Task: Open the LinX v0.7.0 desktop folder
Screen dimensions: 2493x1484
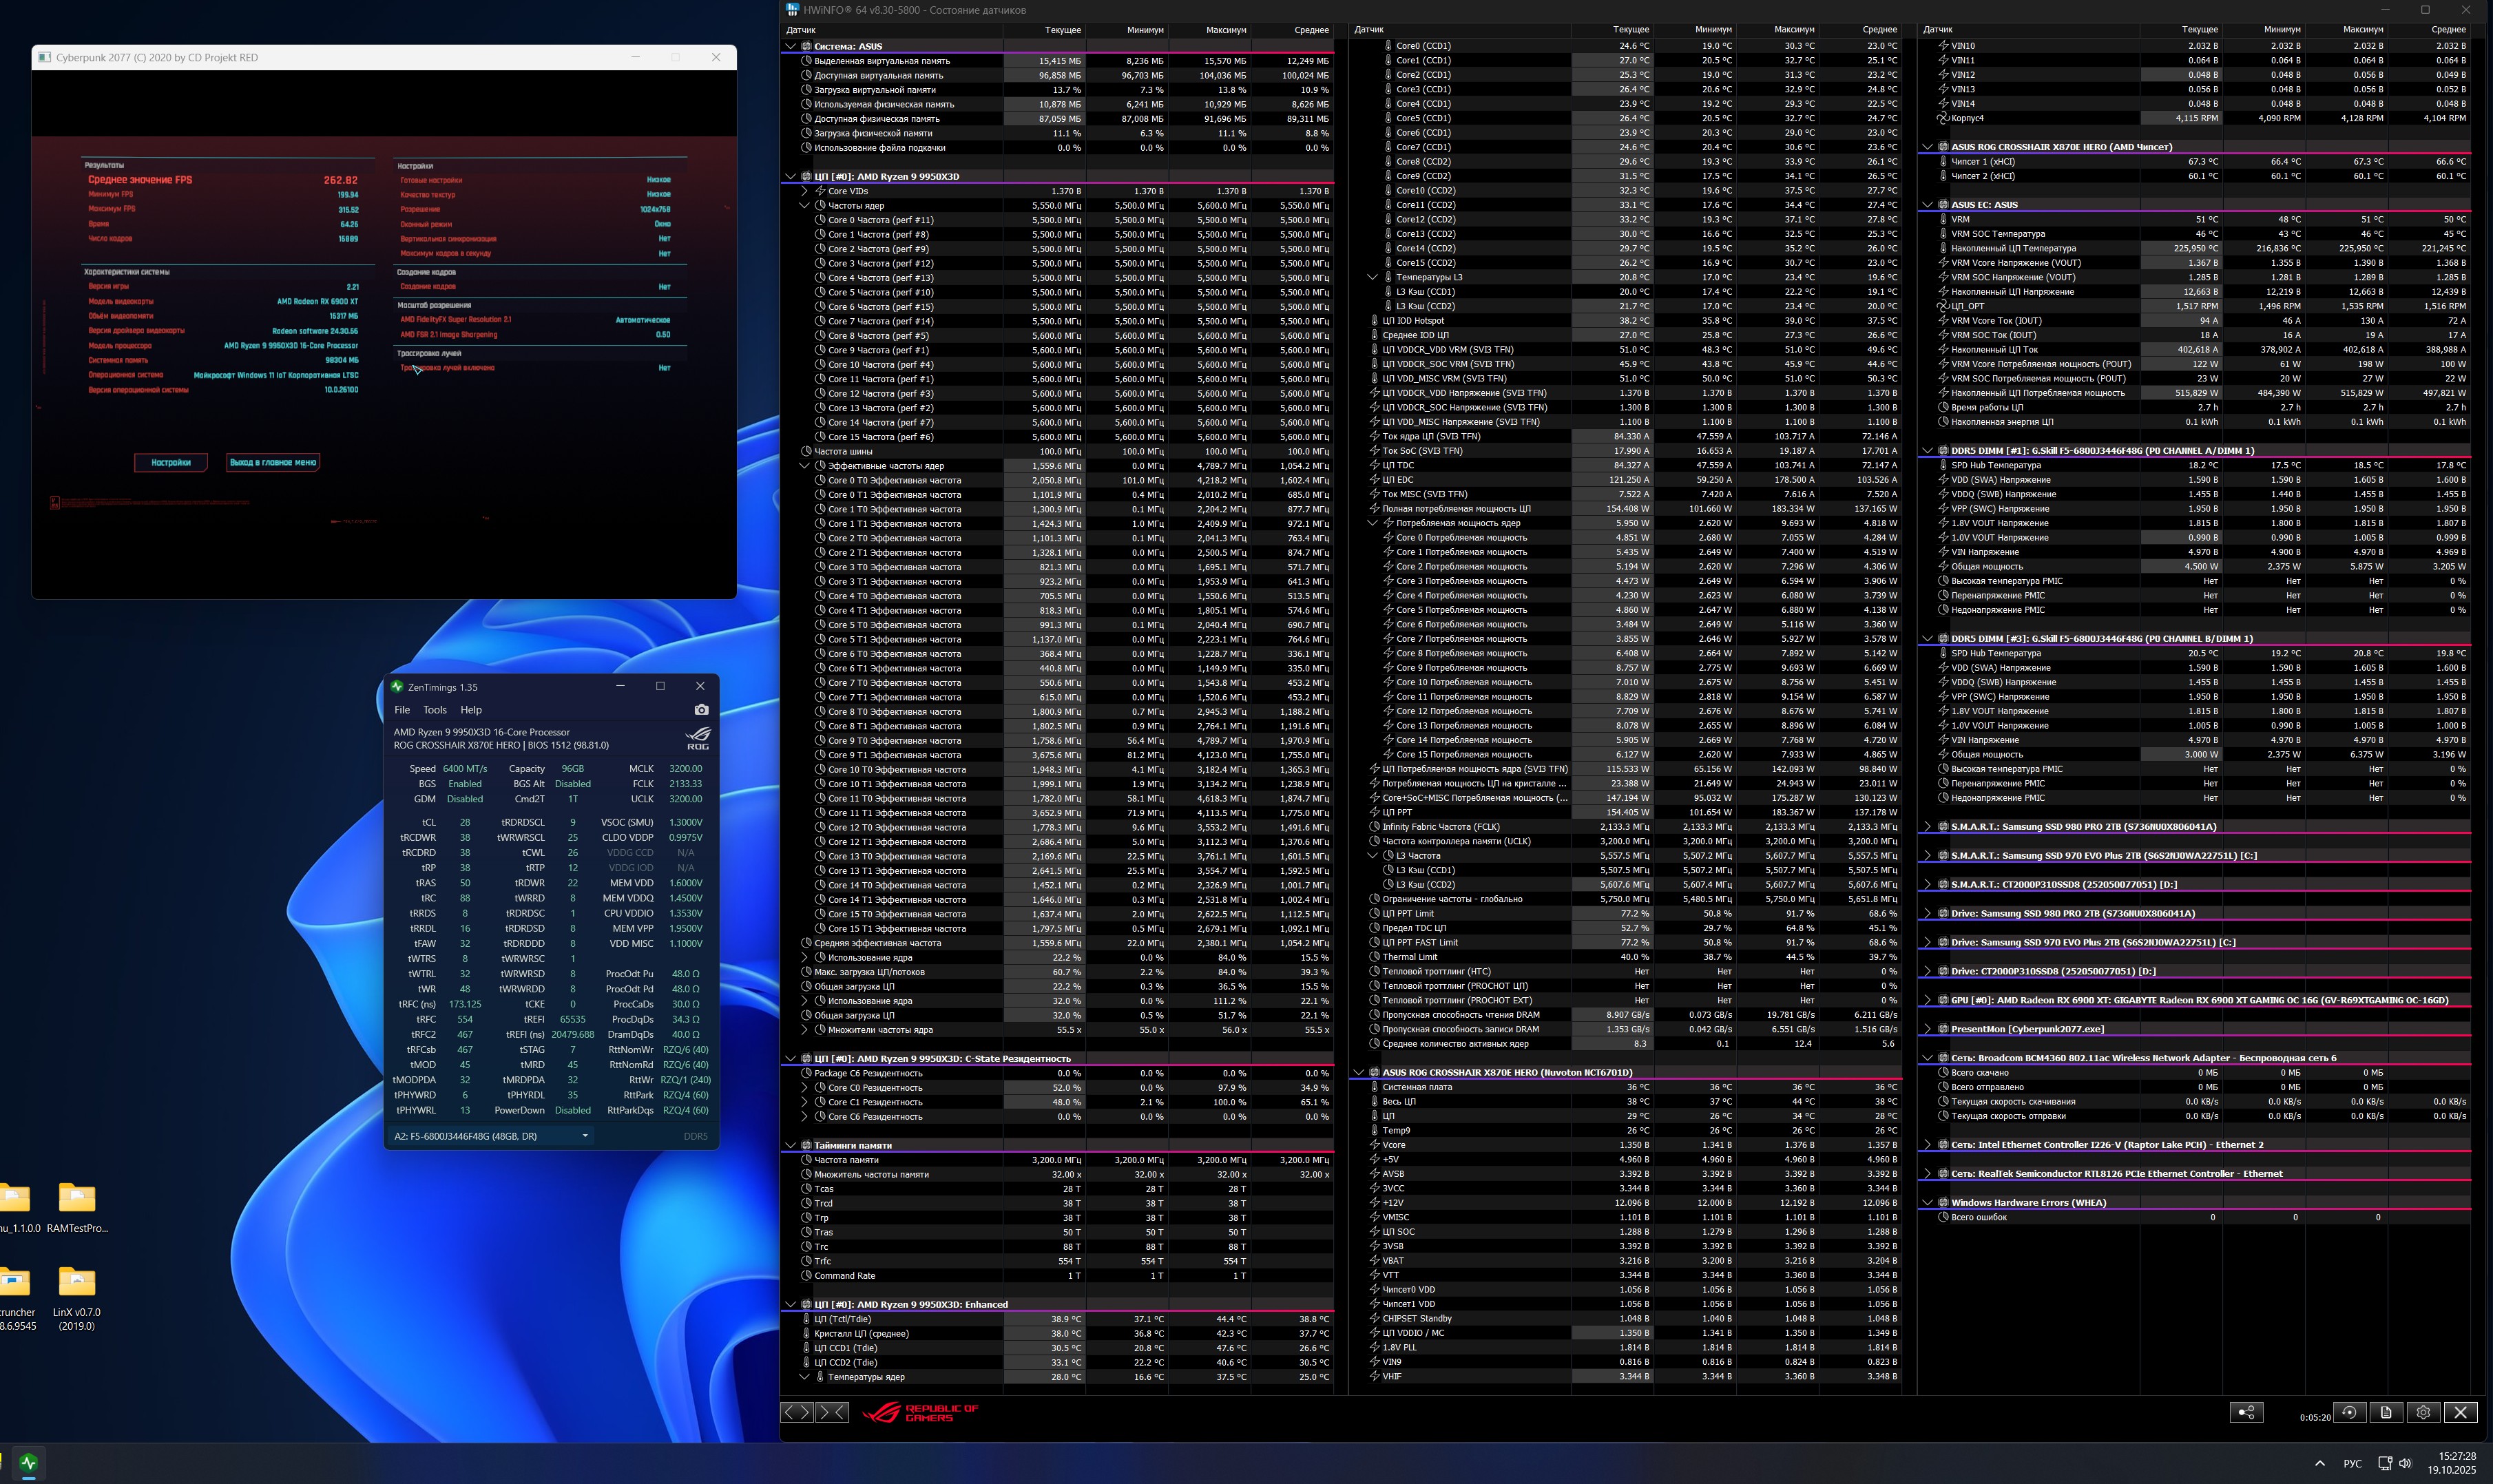Action: coord(77,1282)
